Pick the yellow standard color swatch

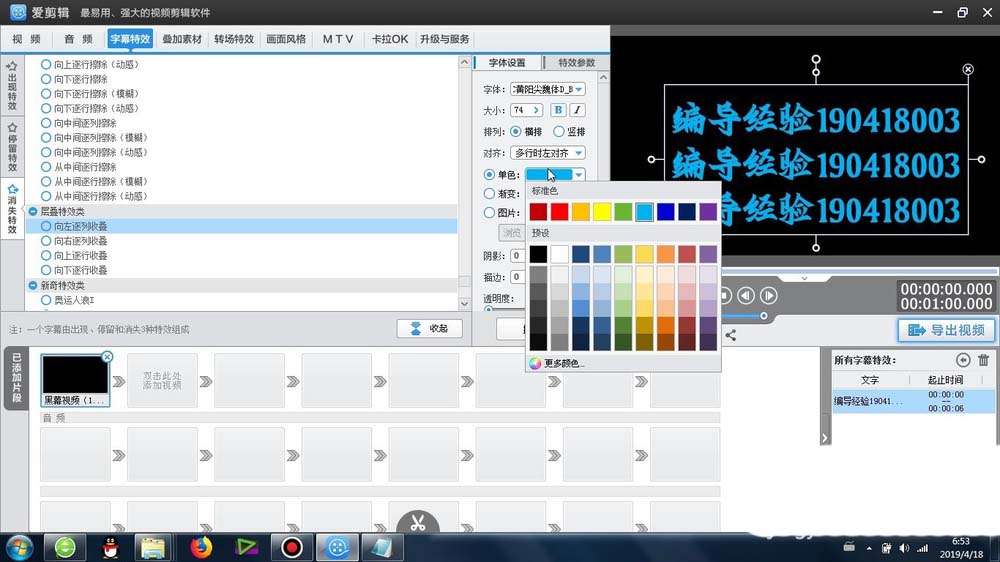602,212
